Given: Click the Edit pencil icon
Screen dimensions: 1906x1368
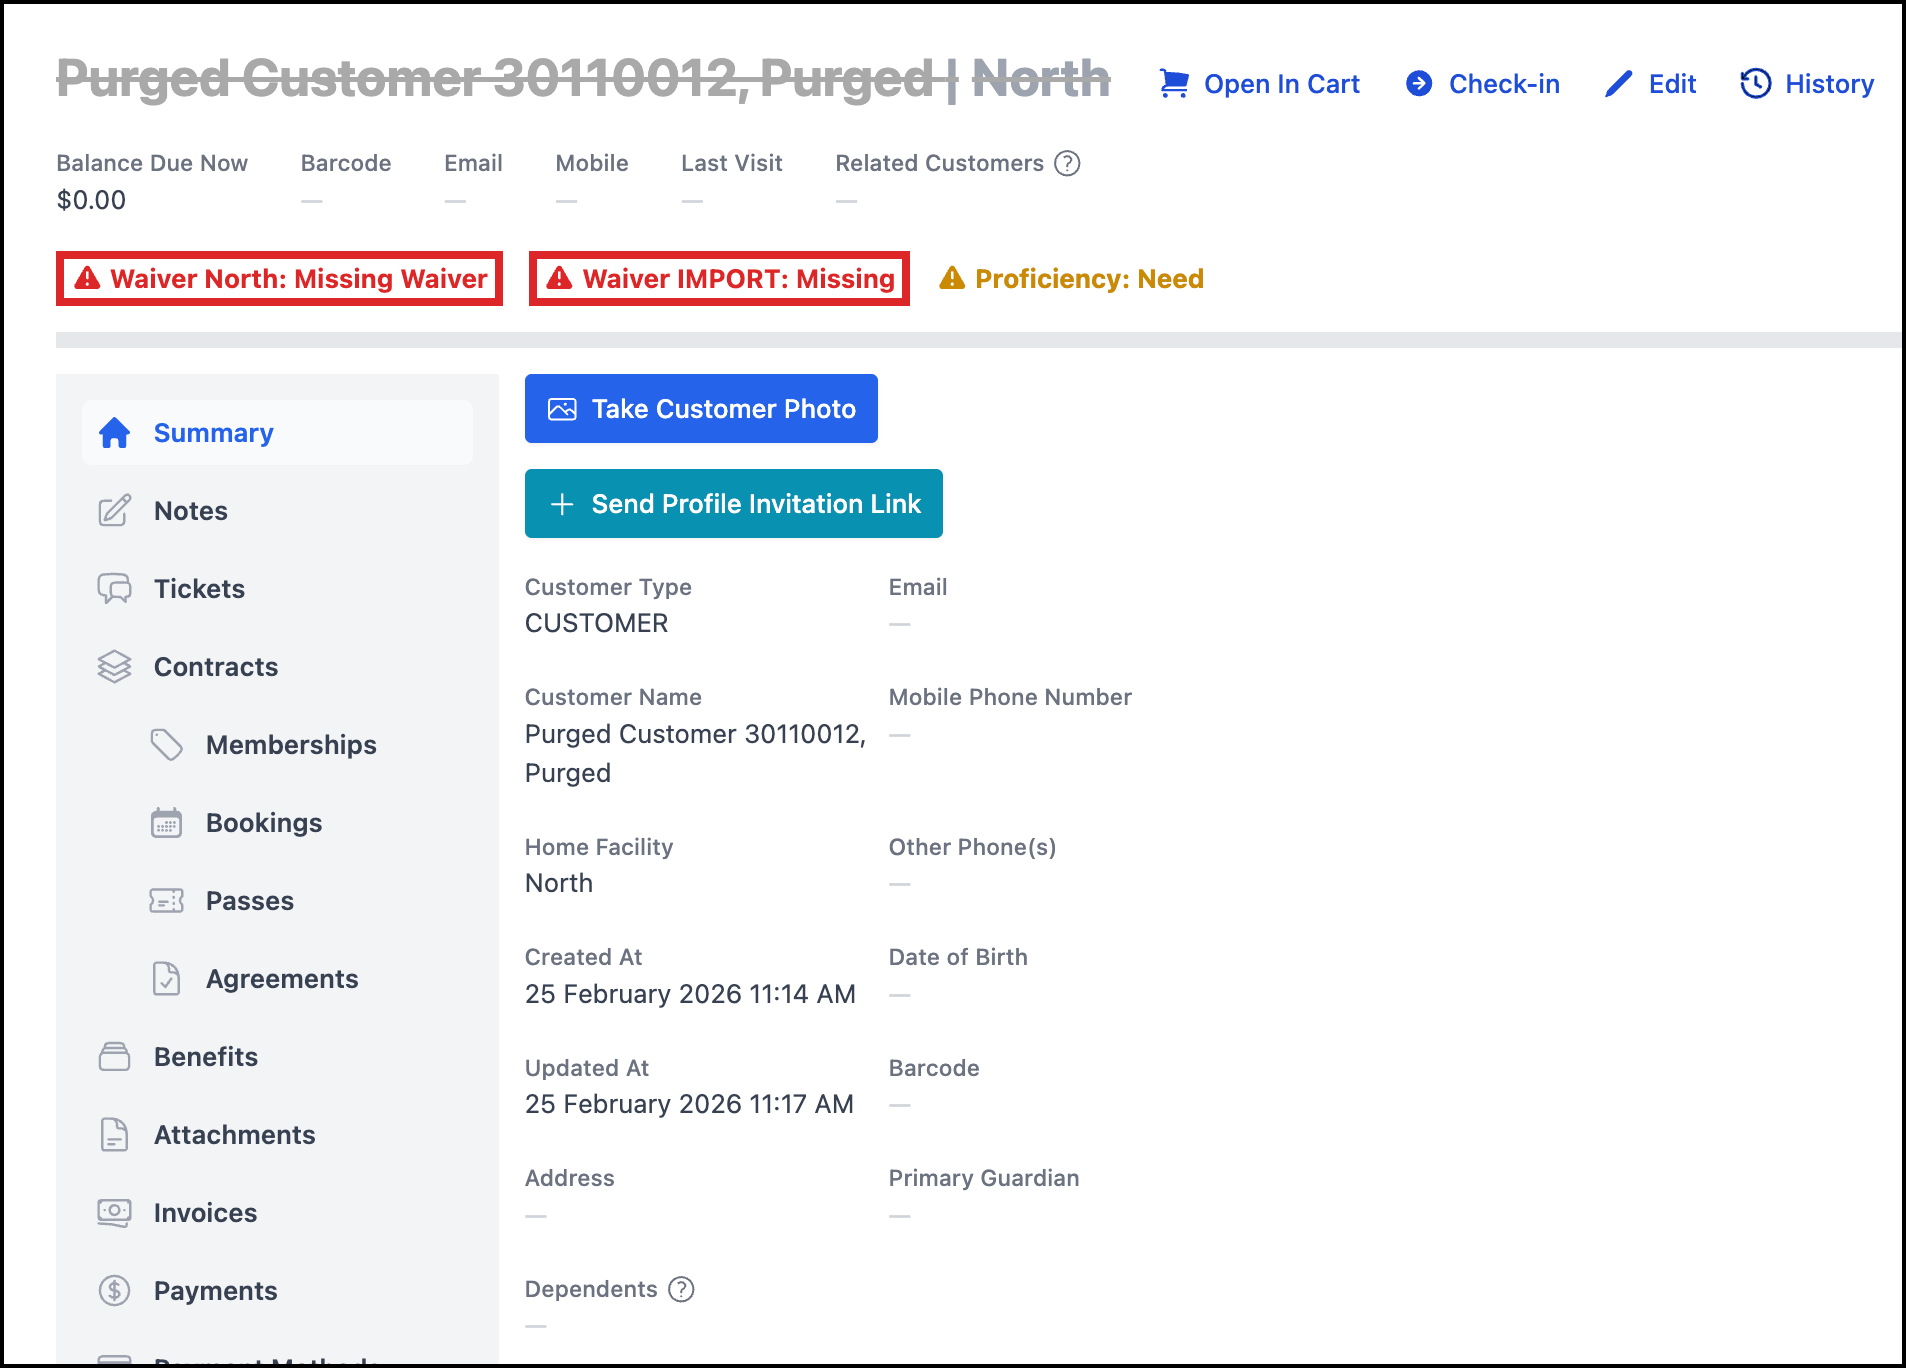Looking at the screenshot, I should click(x=1618, y=84).
